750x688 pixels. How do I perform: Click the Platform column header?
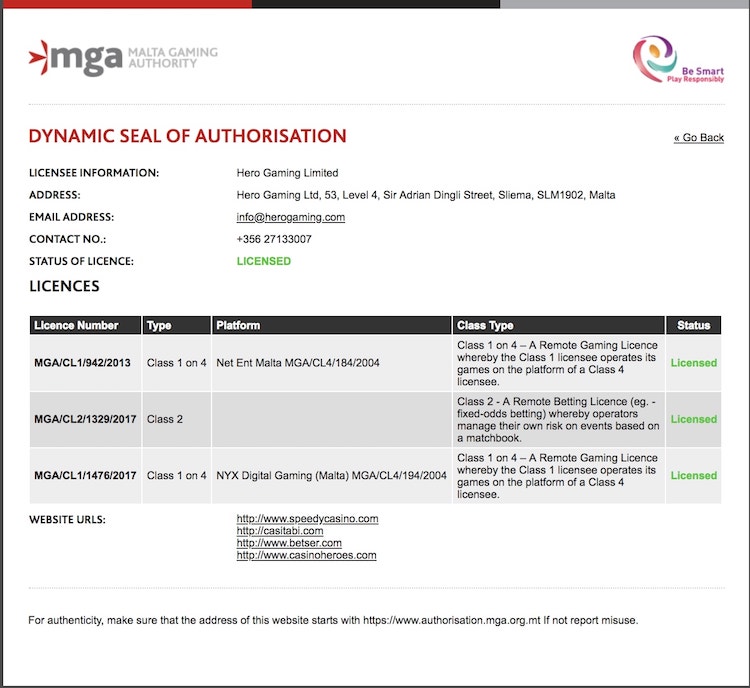(331, 325)
